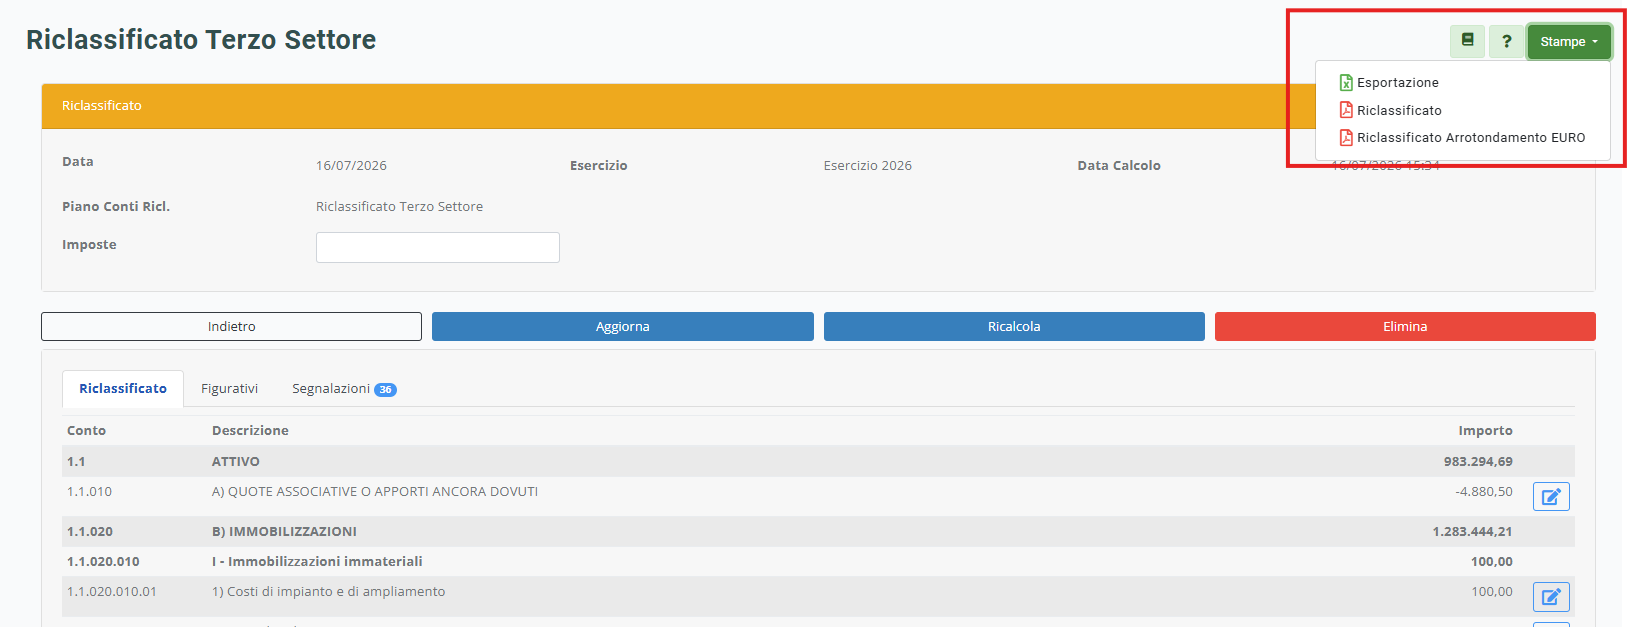1627x627 pixels.
Task: Click the account code 1.1.020
Action: point(90,531)
